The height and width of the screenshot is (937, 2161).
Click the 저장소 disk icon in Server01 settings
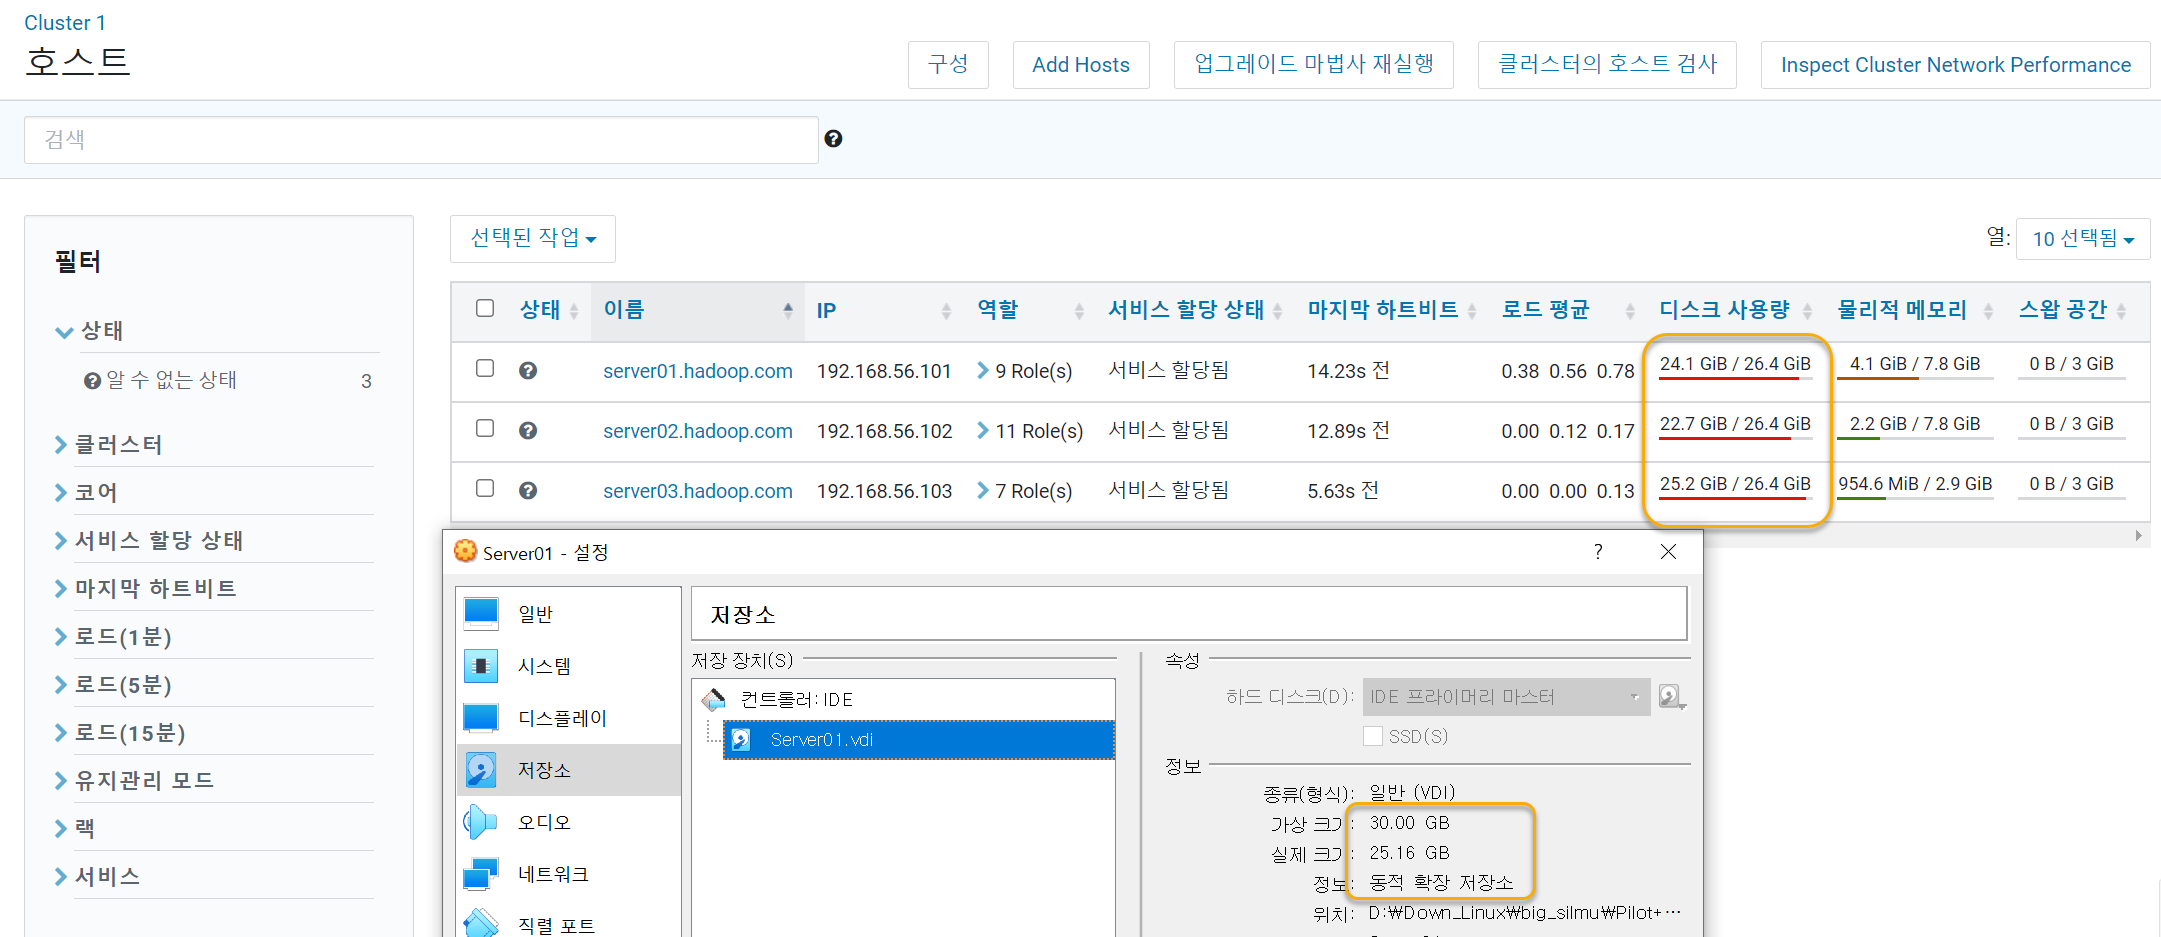click(481, 769)
